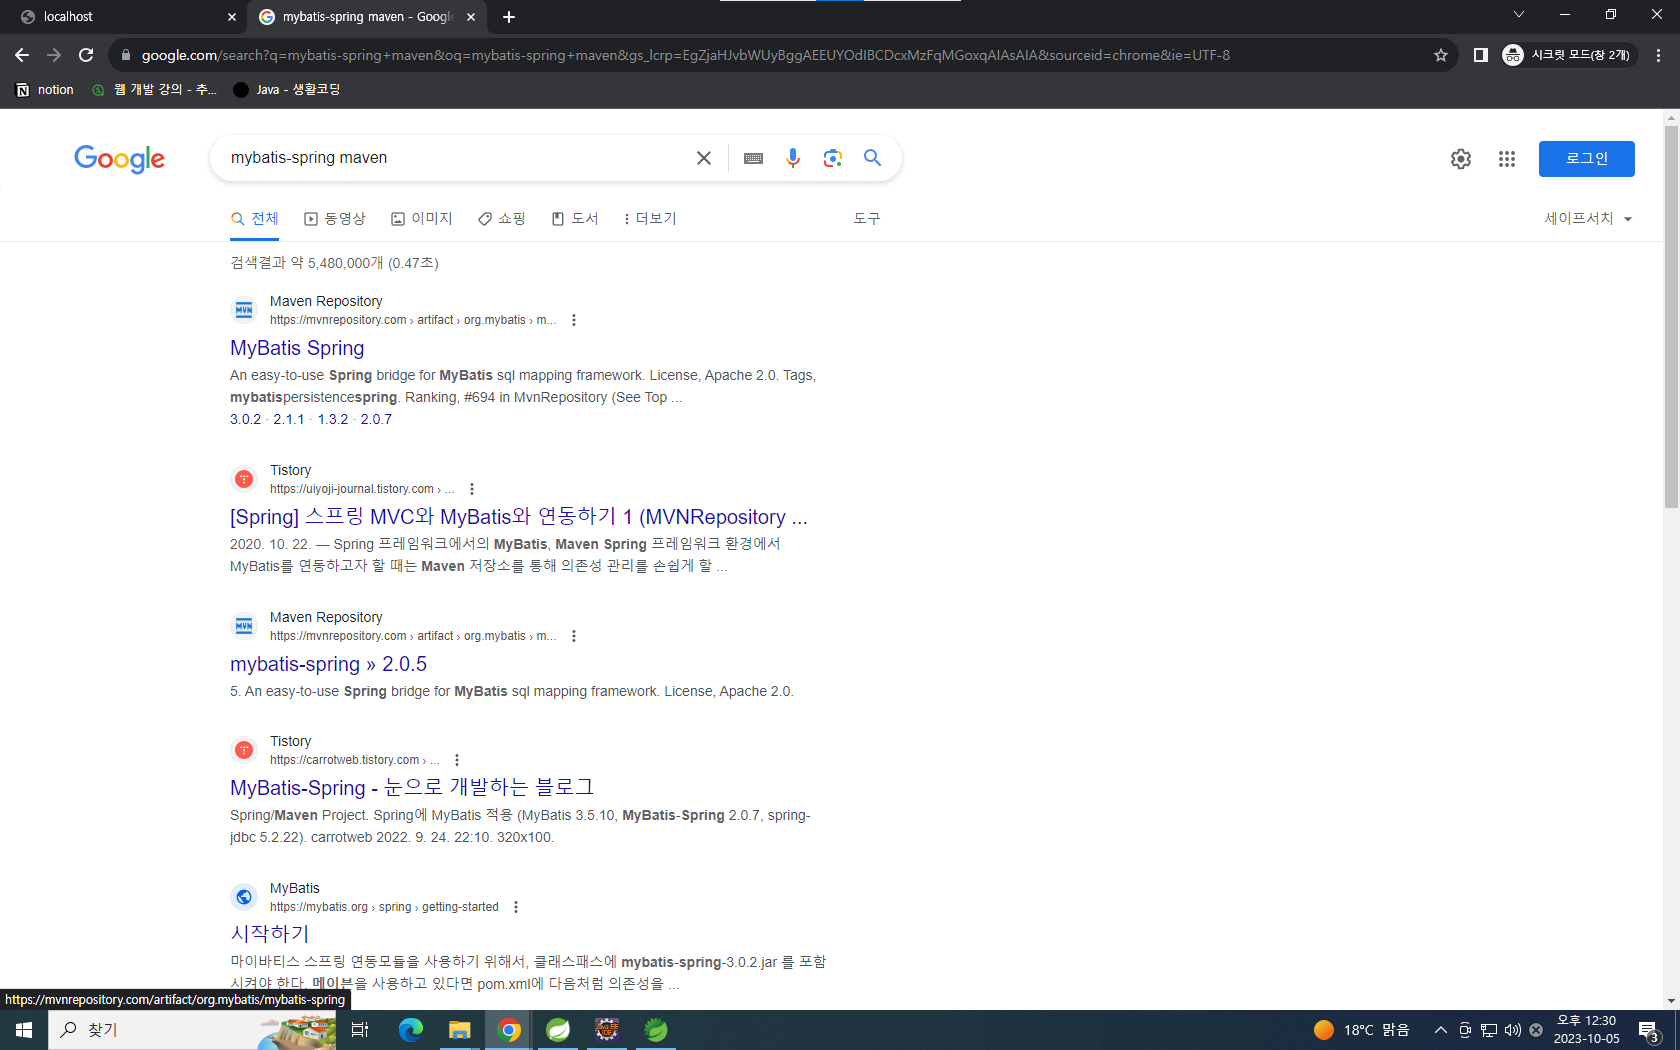1680x1050 pixels.
Task: Open the notion bookmark
Action: (45, 90)
